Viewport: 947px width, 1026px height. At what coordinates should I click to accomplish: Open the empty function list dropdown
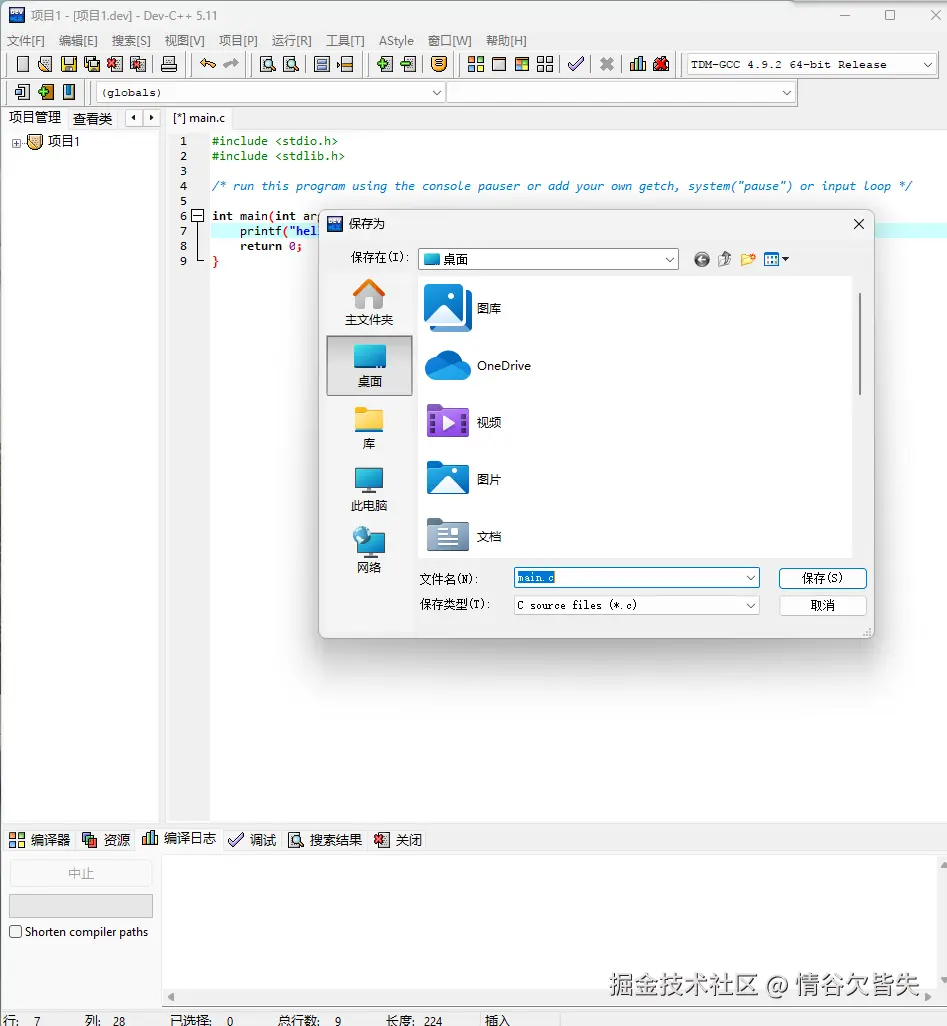click(x=621, y=93)
